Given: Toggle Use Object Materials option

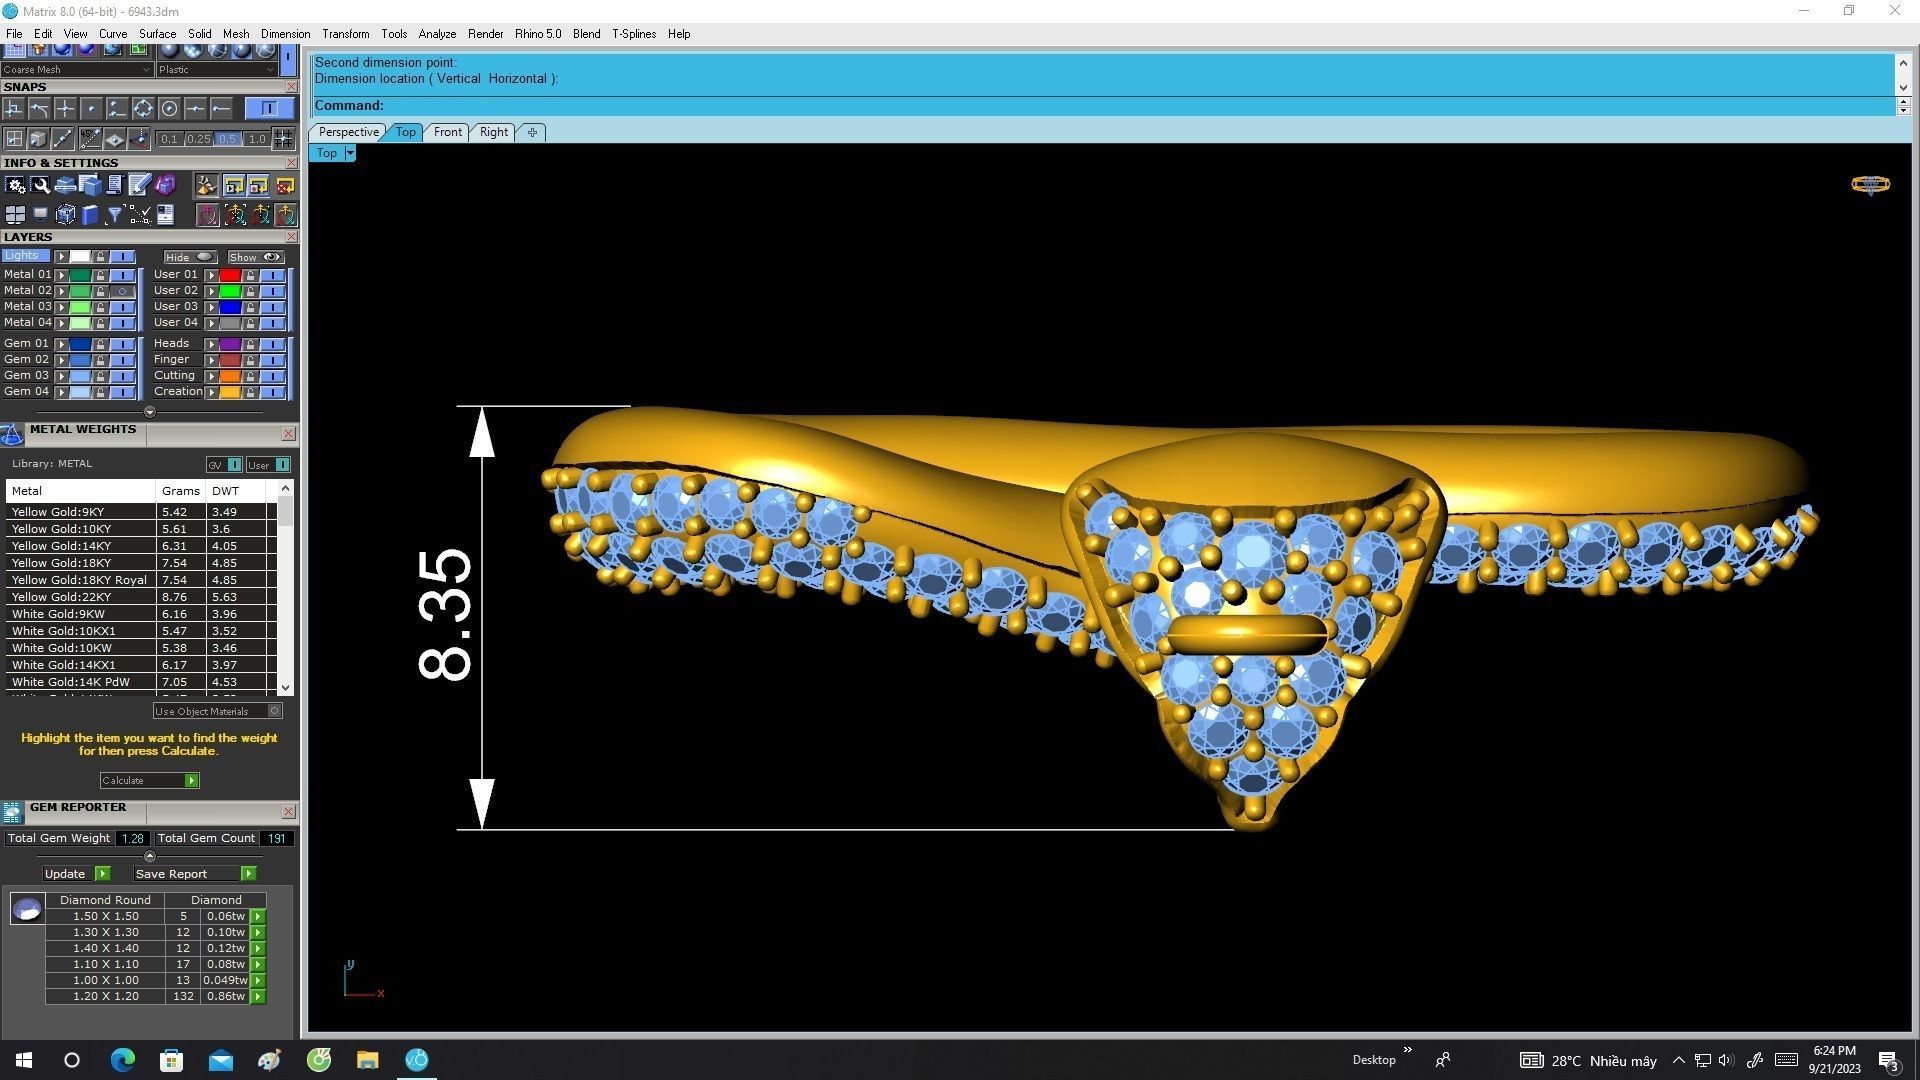Looking at the screenshot, I should click(217, 711).
